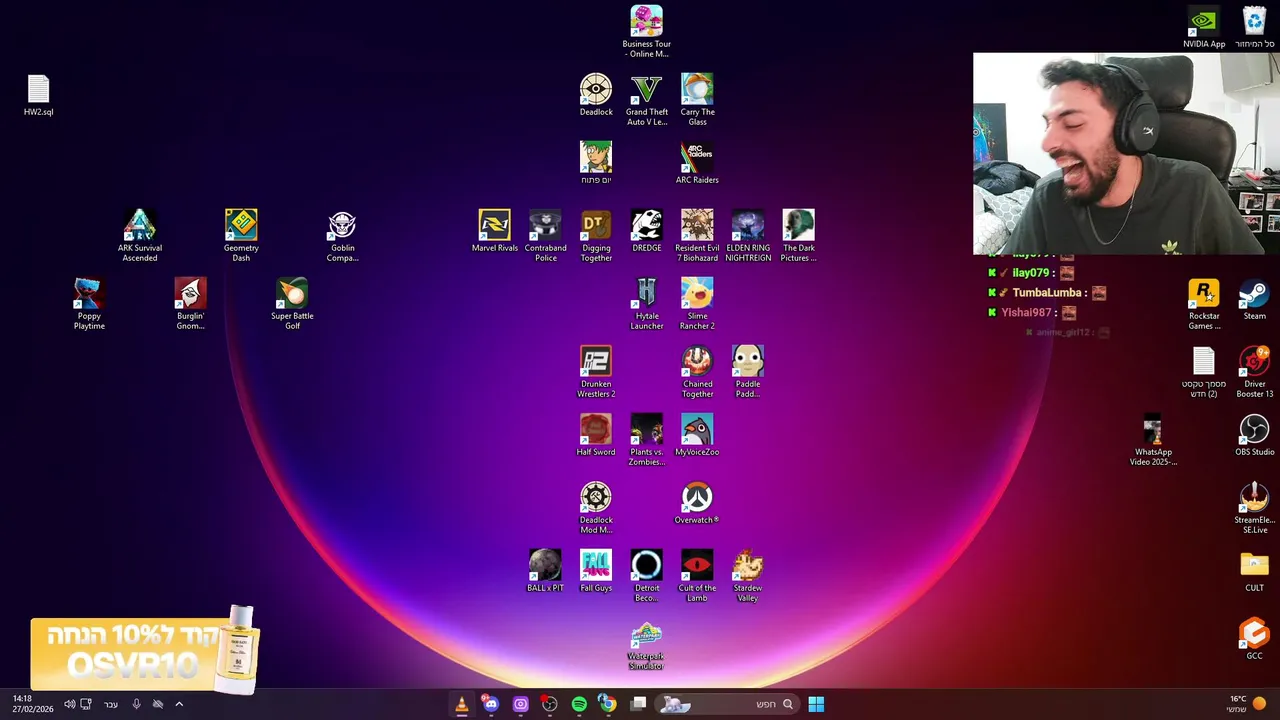Open the volume control in tray
Image resolution: width=1280 pixels, height=720 pixels.
pos(70,704)
